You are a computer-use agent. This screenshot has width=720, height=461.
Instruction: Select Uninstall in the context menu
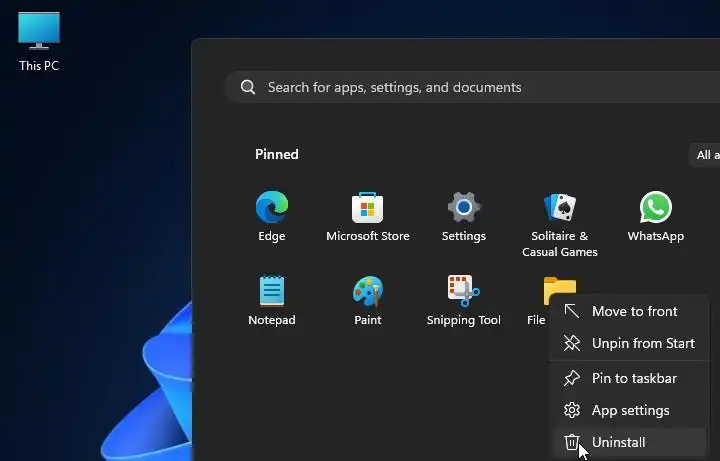point(630,442)
